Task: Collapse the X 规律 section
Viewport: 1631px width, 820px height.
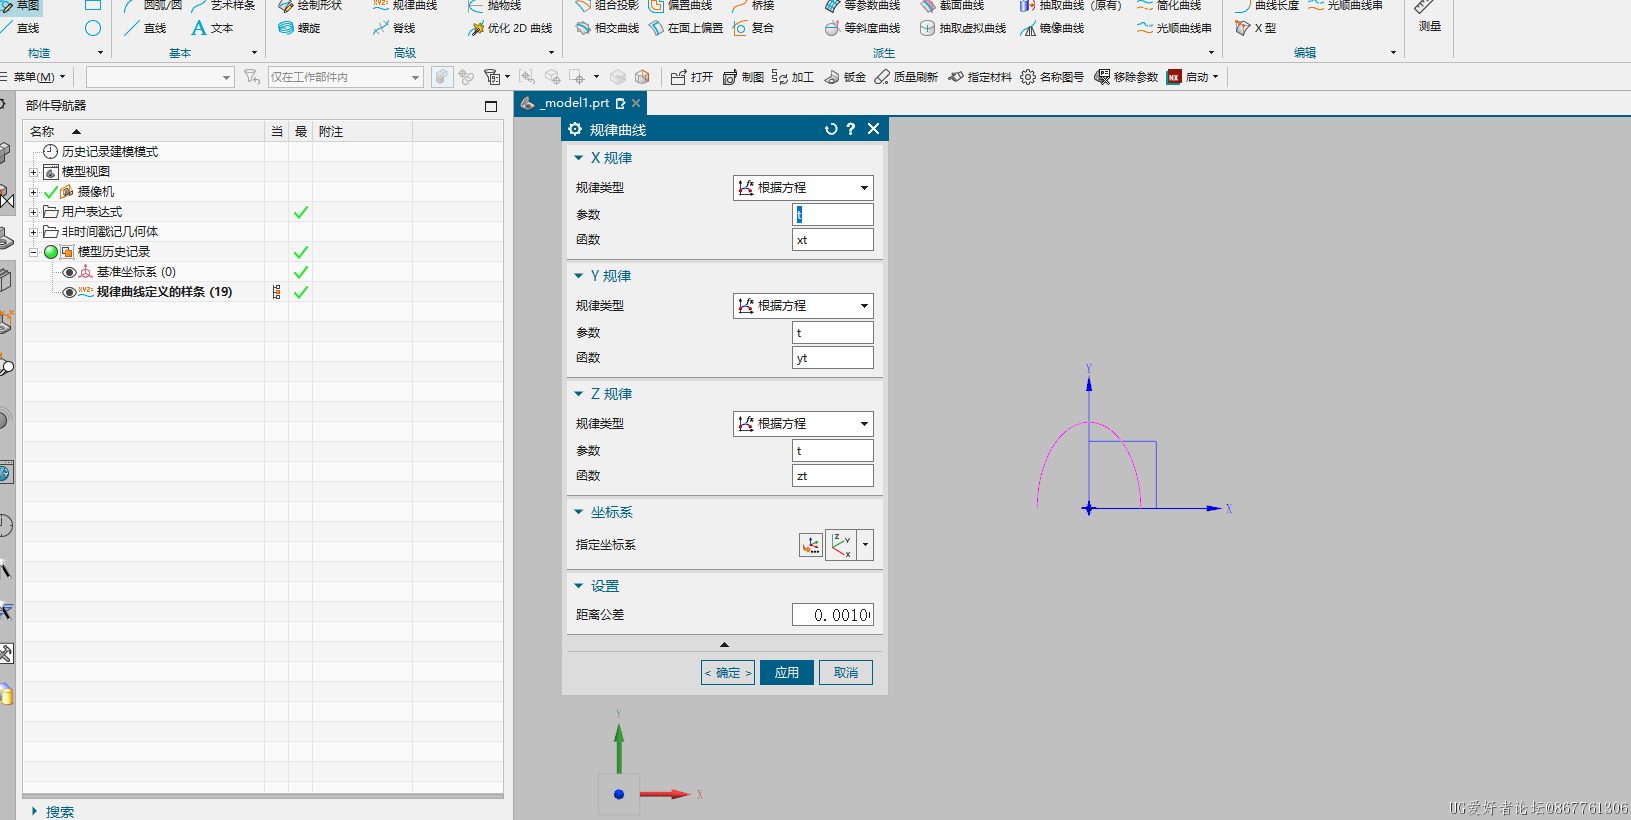Action: tap(578, 158)
